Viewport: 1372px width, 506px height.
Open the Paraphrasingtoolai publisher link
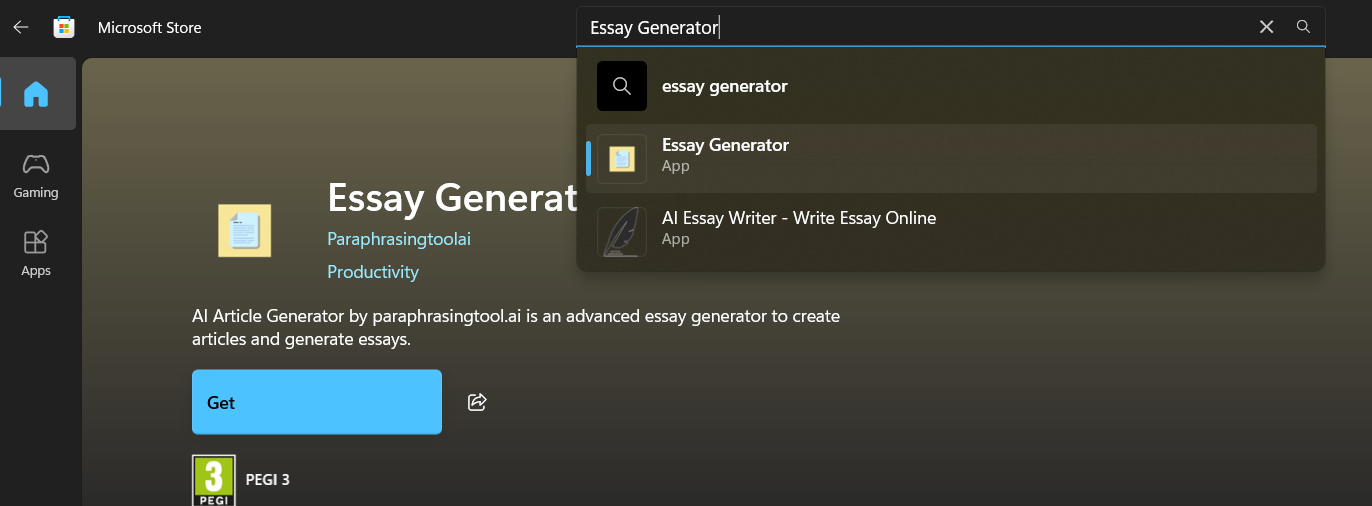pos(398,239)
